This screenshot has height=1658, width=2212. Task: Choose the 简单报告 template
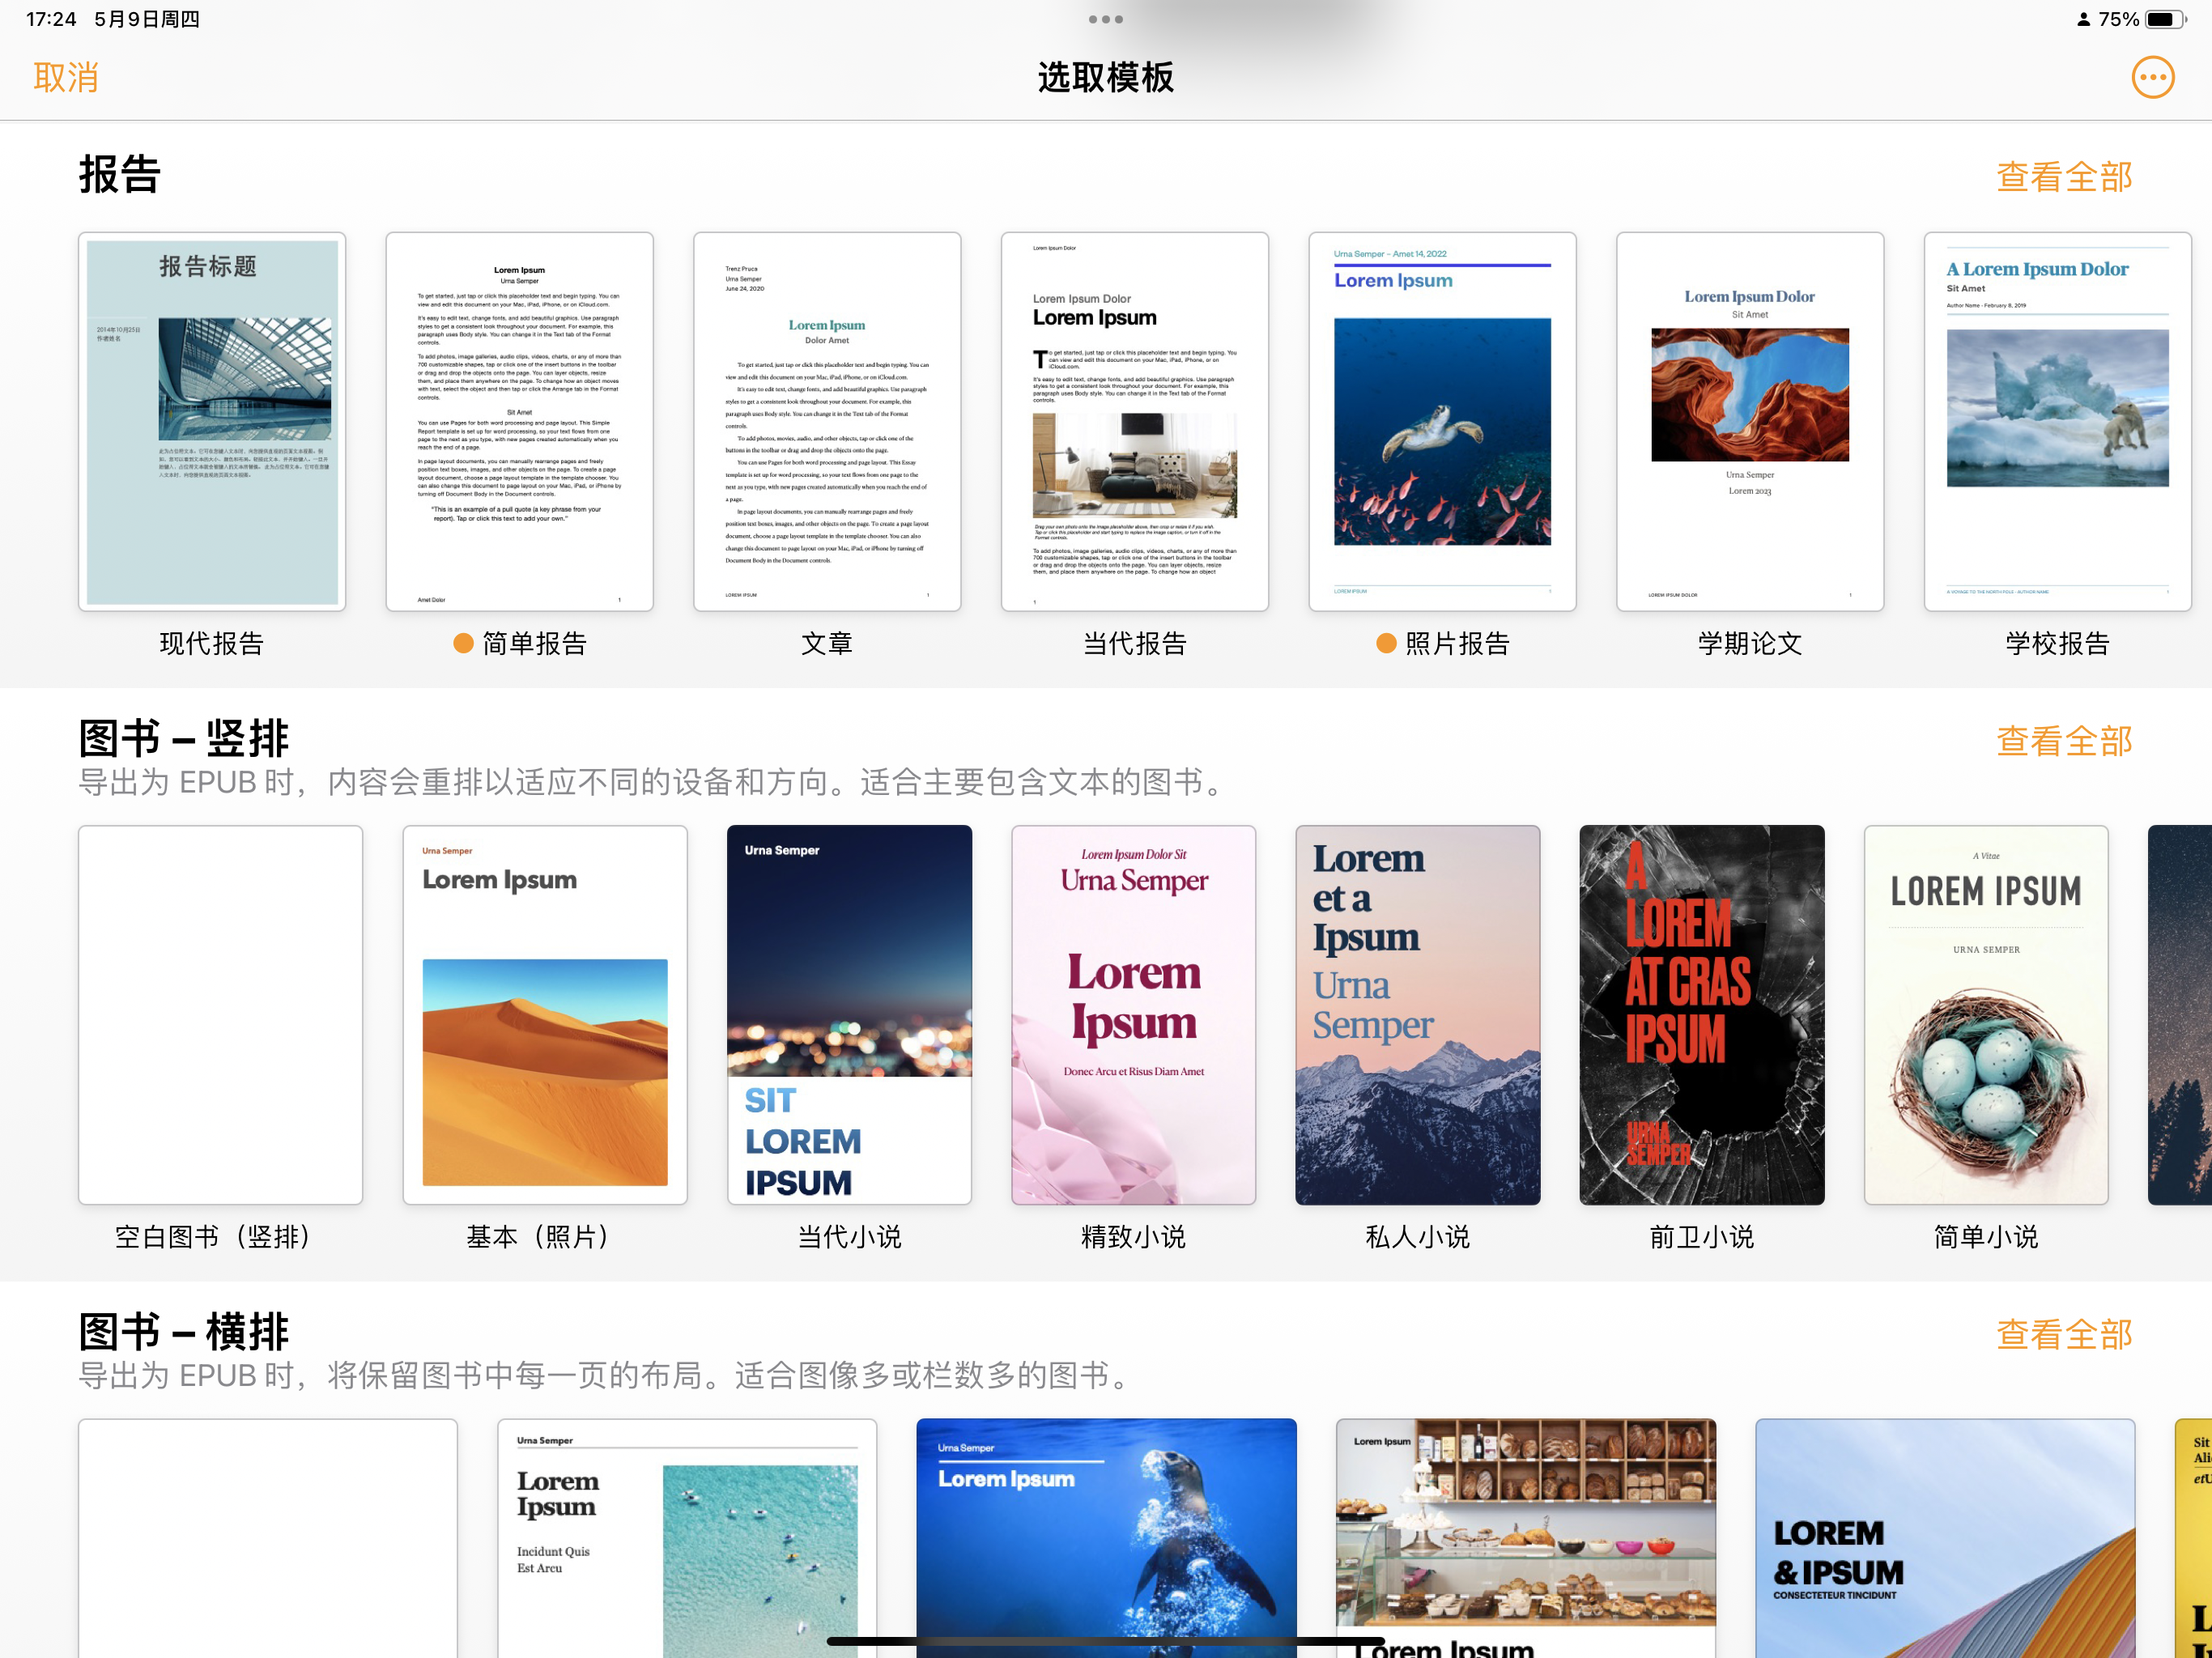519,421
